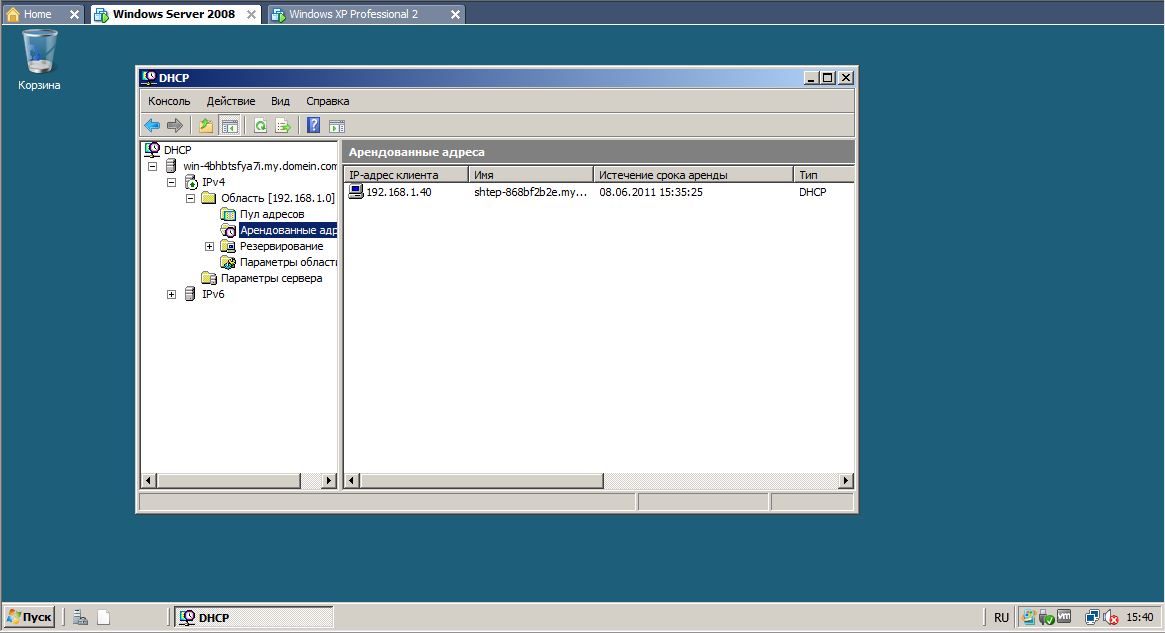Open Help with the blue question-mark icon
1165x633 pixels.
[x=314, y=126]
